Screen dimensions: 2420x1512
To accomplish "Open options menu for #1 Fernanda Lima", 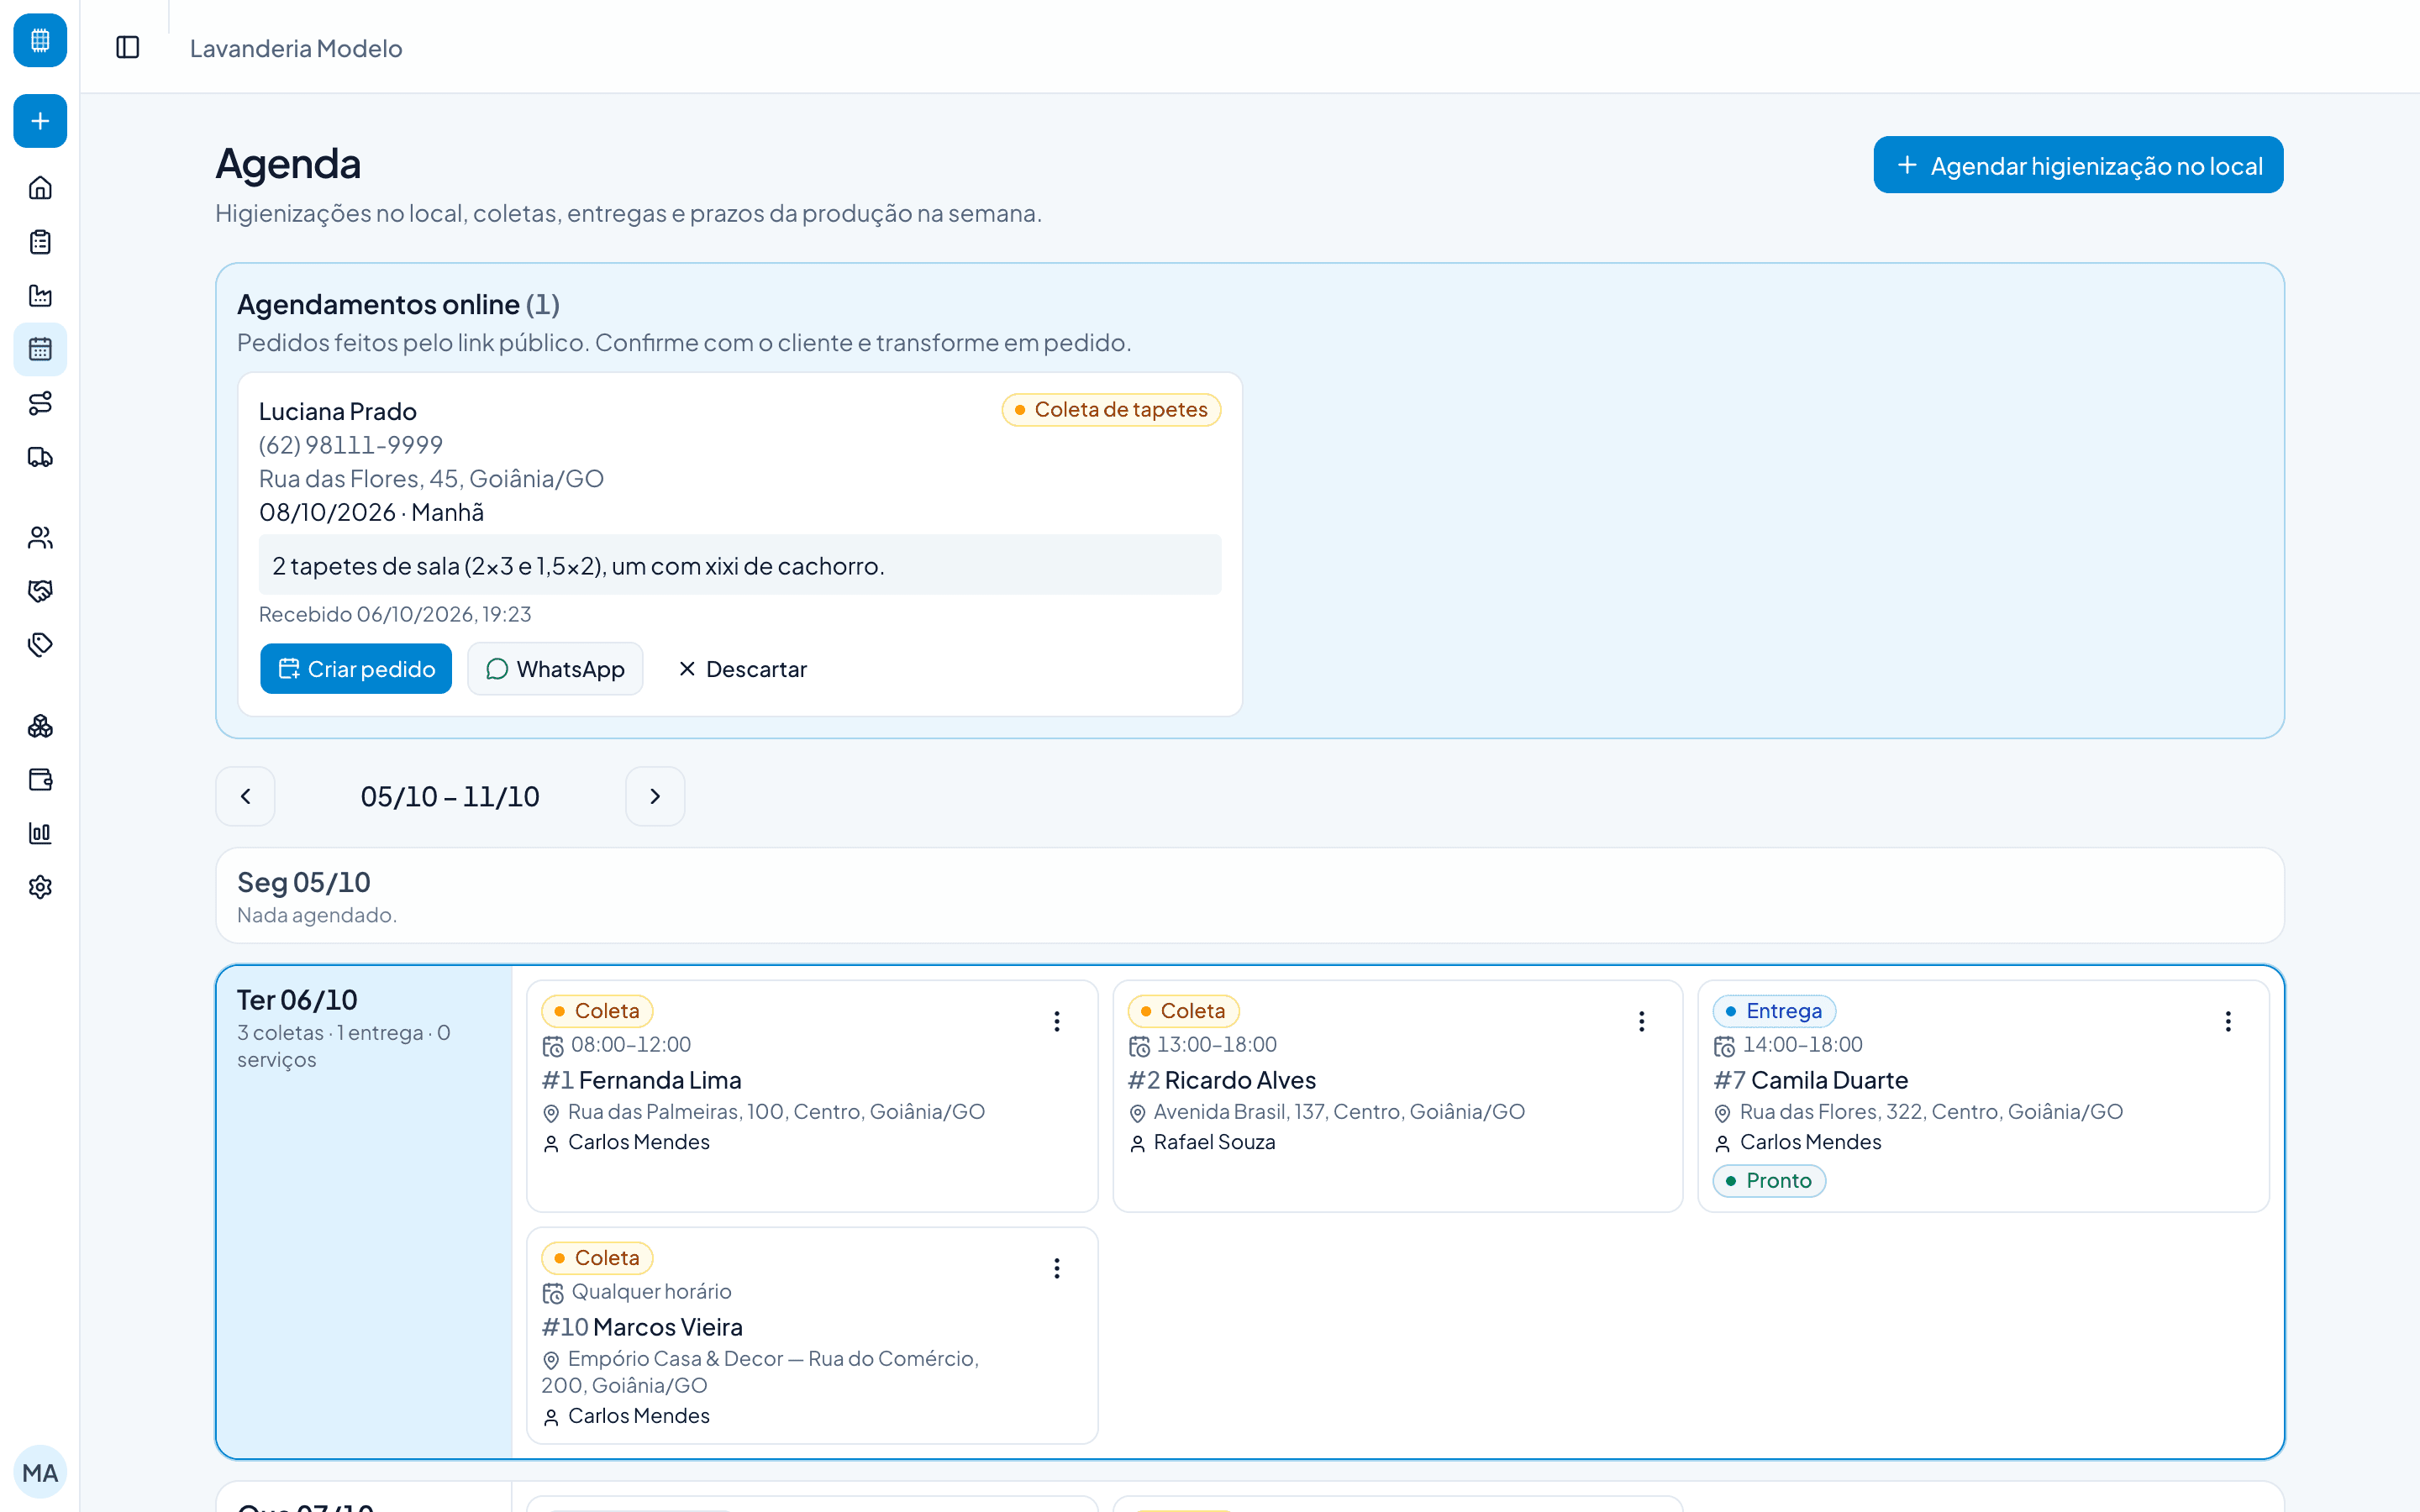I will (1056, 1021).
